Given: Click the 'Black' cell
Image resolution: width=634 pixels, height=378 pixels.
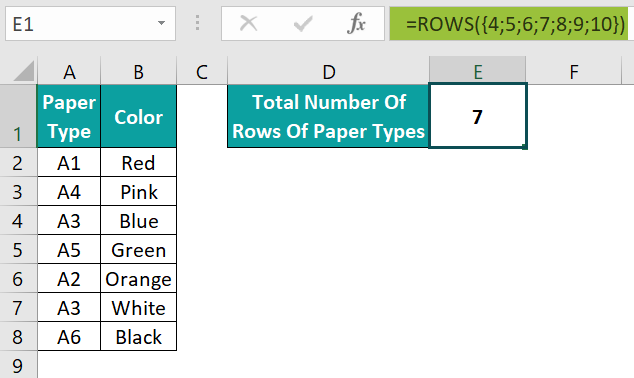Looking at the screenshot, I should [x=139, y=336].
